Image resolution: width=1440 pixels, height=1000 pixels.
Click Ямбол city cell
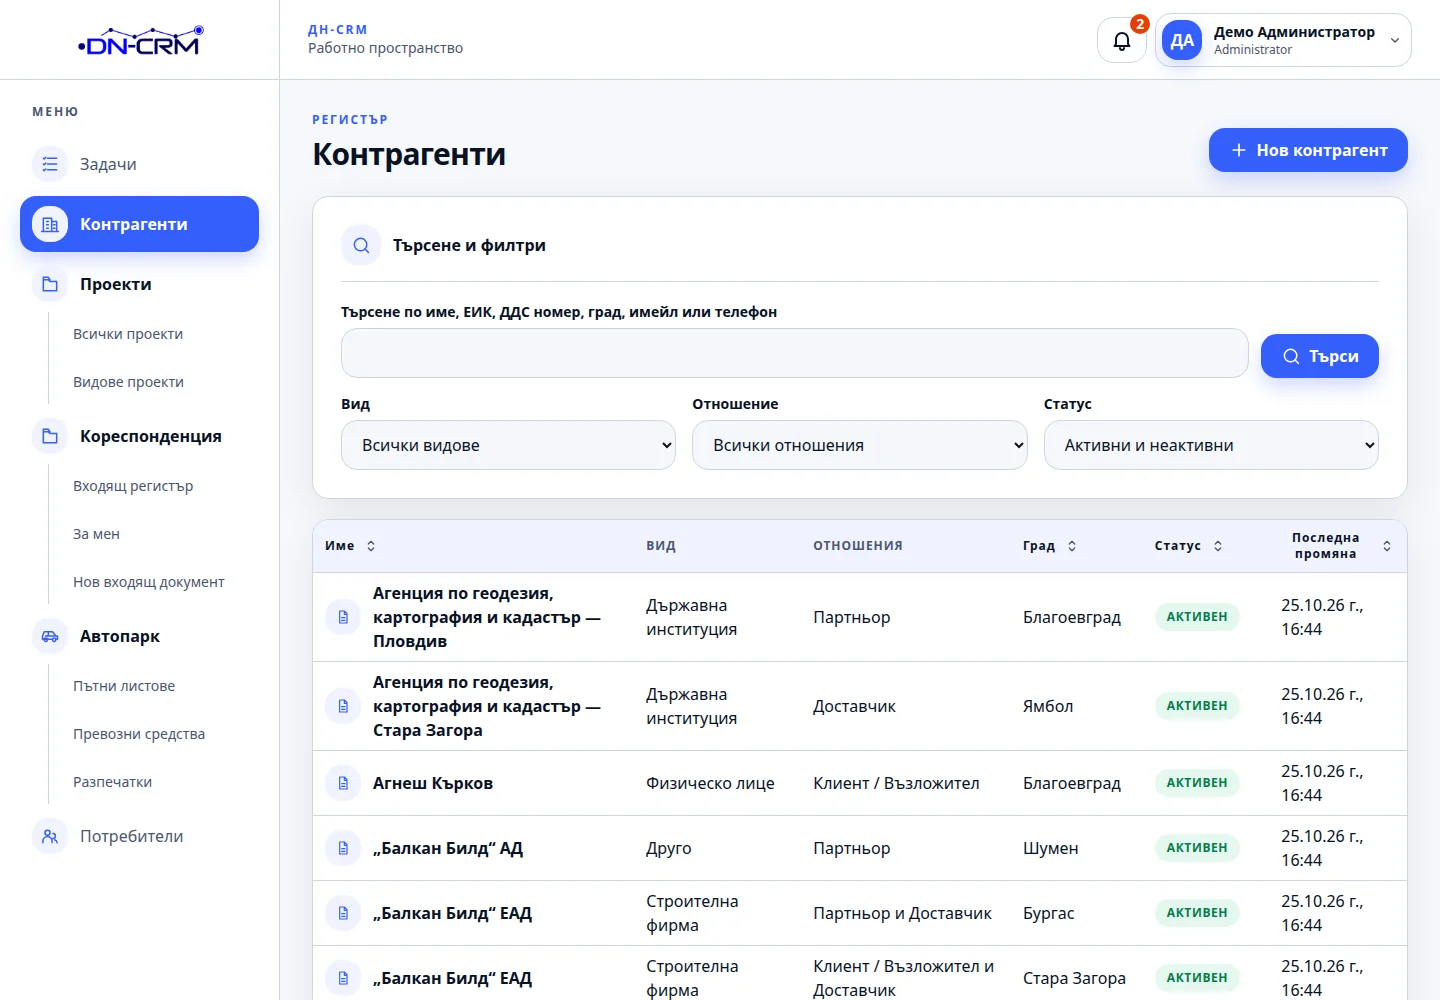[x=1048, y=706]
